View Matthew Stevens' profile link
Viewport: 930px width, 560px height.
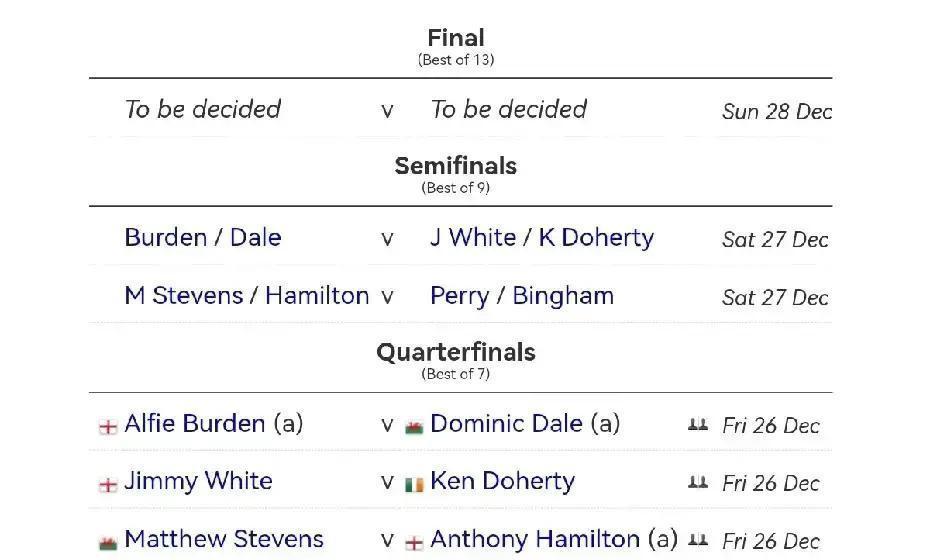224,540
